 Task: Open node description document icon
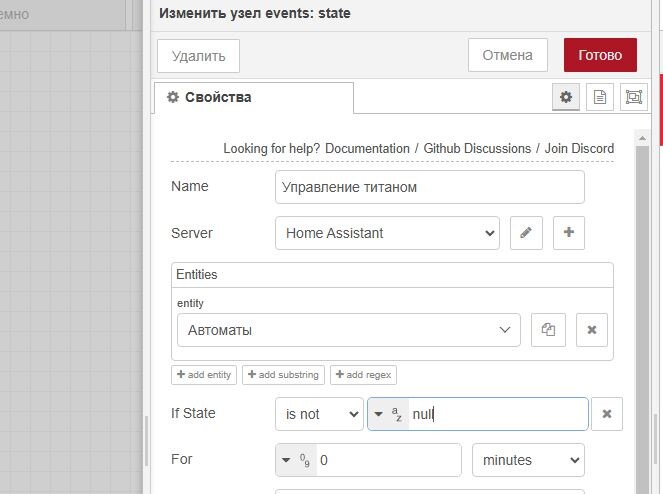click(600, 97)
